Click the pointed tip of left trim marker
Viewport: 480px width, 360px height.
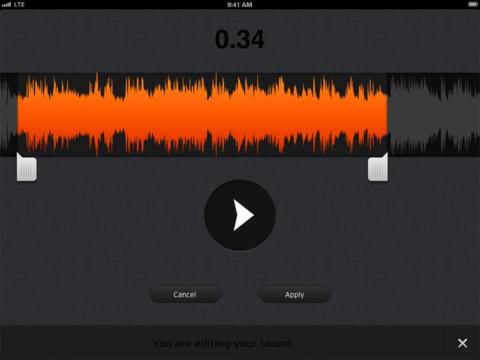[18, 154]
